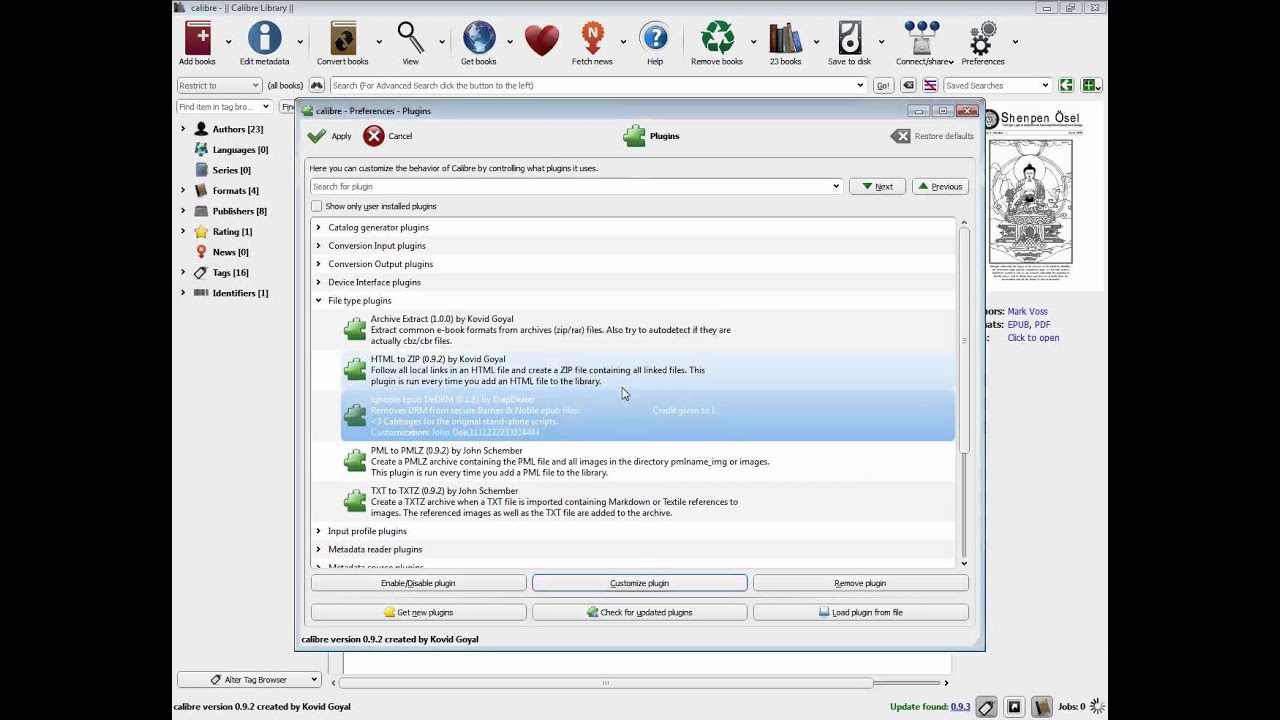
Task: Click the binoculars advanced search icon
Action: [x=317, y=85]
